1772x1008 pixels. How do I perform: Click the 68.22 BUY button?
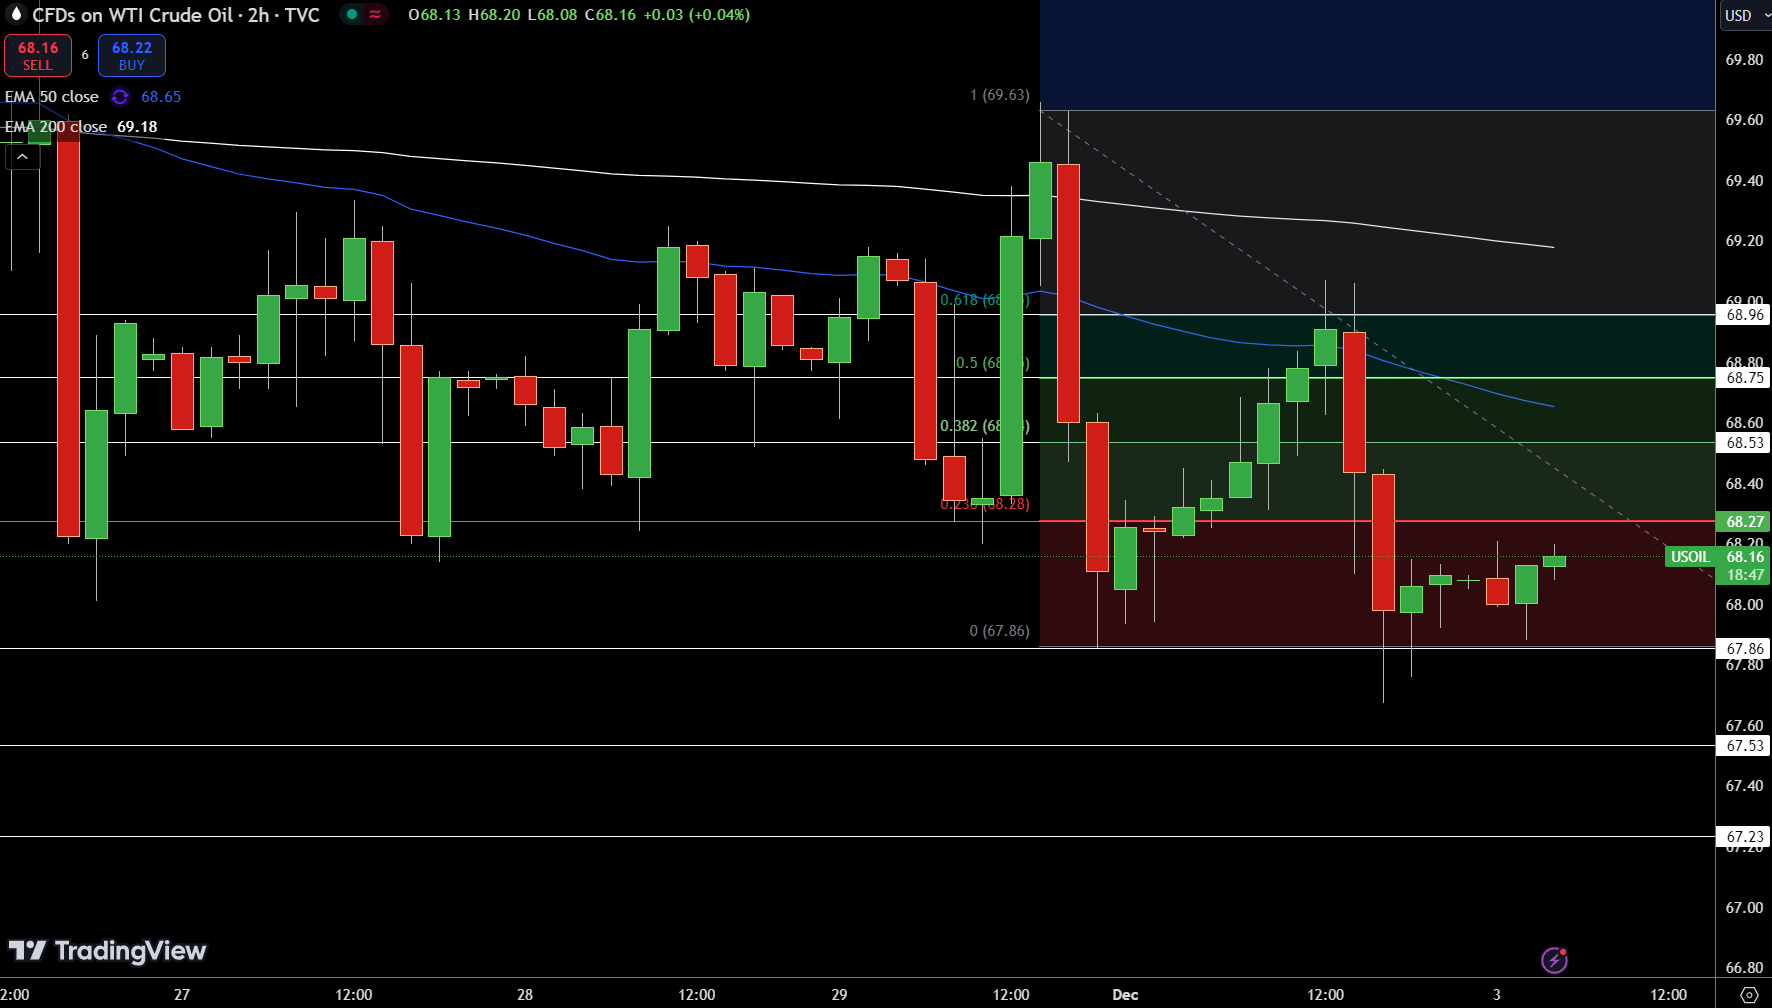click(132, 56)
